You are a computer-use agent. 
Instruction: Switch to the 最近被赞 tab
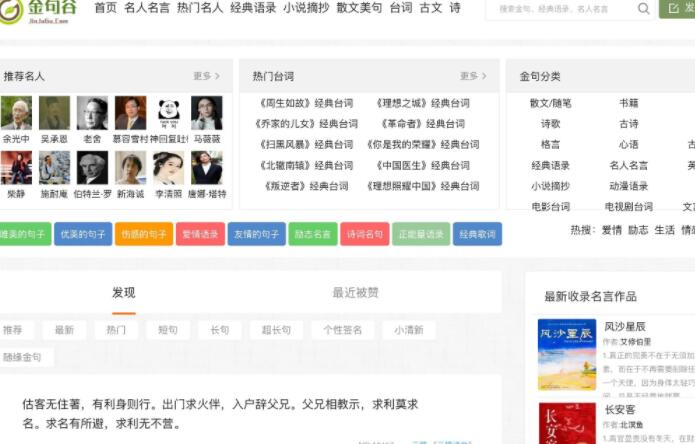pos(355,292)
